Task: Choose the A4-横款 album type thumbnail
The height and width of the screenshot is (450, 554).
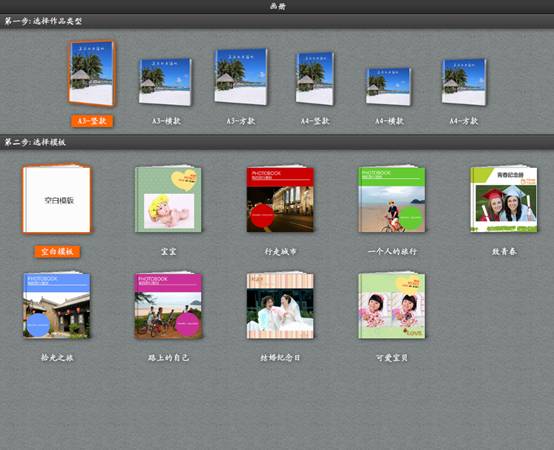Action: tap(389, 86)
